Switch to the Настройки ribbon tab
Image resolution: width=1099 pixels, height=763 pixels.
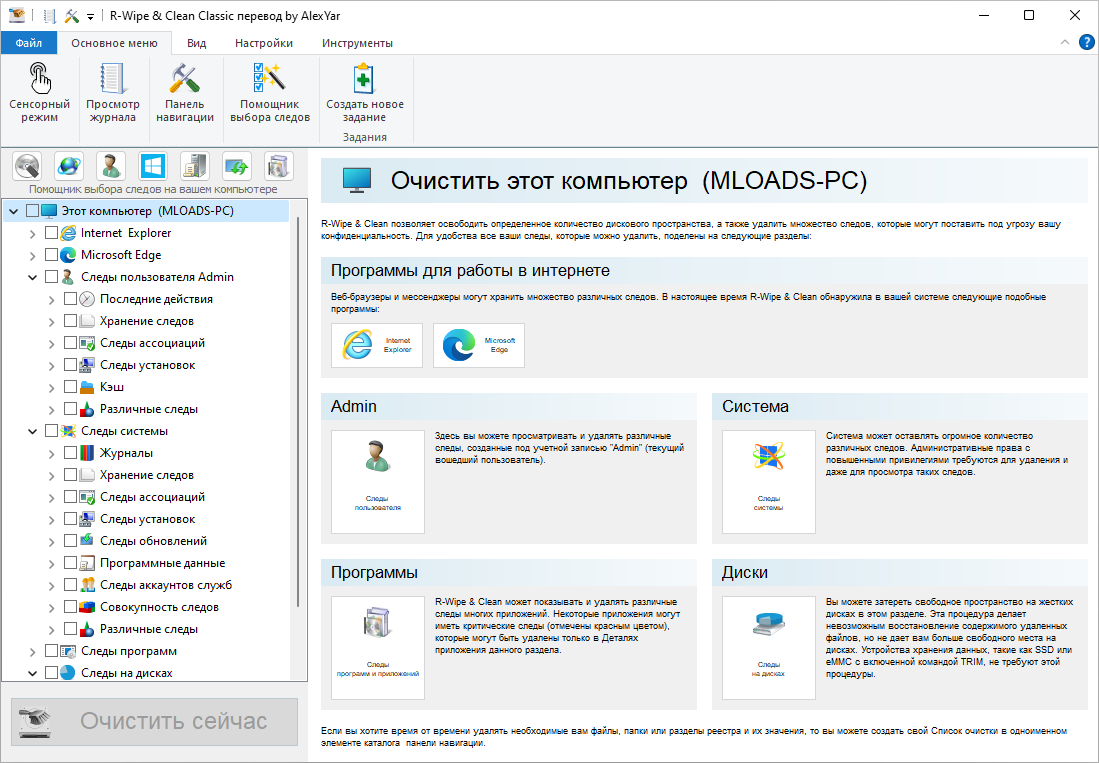(264, 43)
